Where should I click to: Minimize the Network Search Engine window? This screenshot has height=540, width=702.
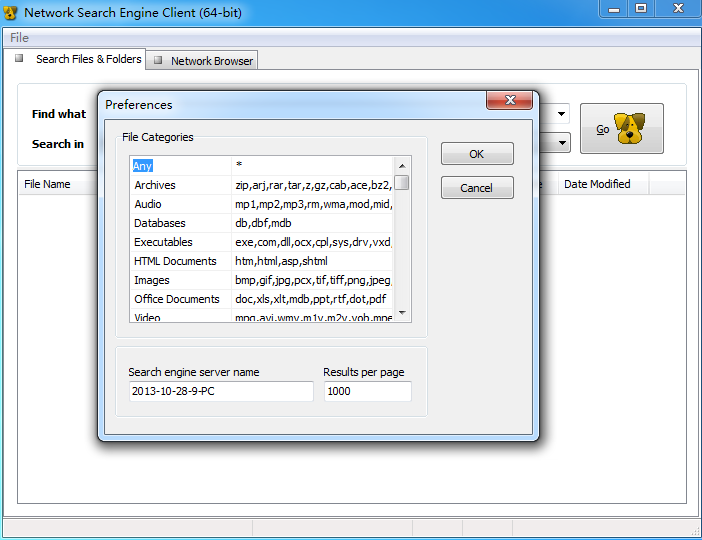click(614, 9)
